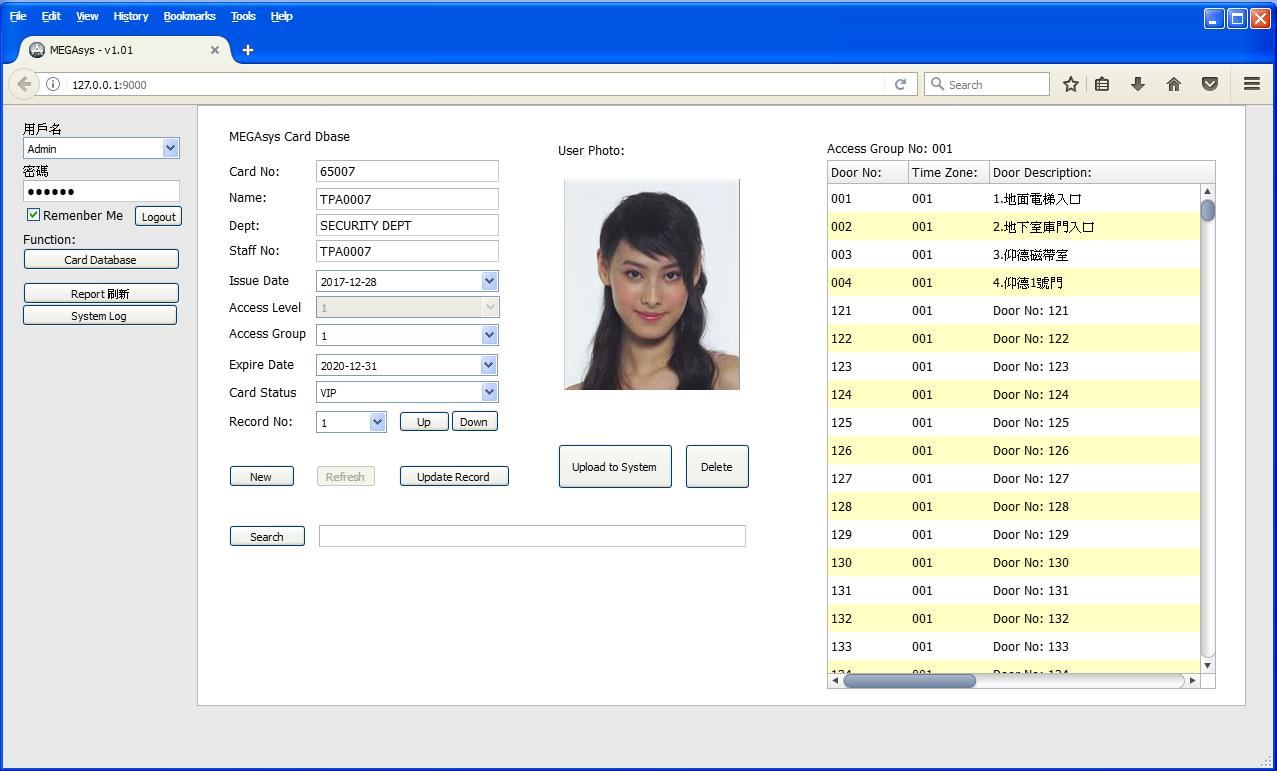Click the browser back arrow button
The width and height of the screenshot is (1277, 771).
pyautogui.click(x=24, y=85)
